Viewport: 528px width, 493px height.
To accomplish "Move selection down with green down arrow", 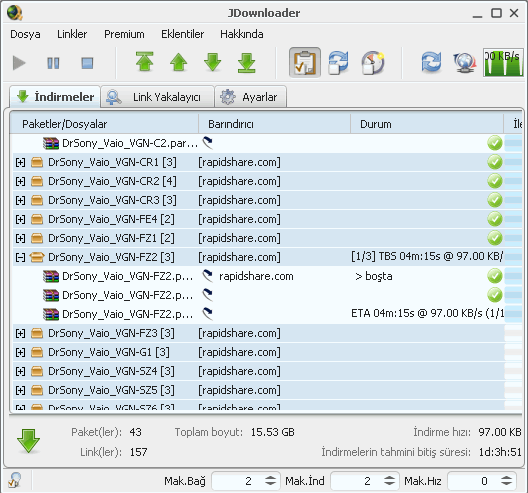I will [x=212, y=62].
